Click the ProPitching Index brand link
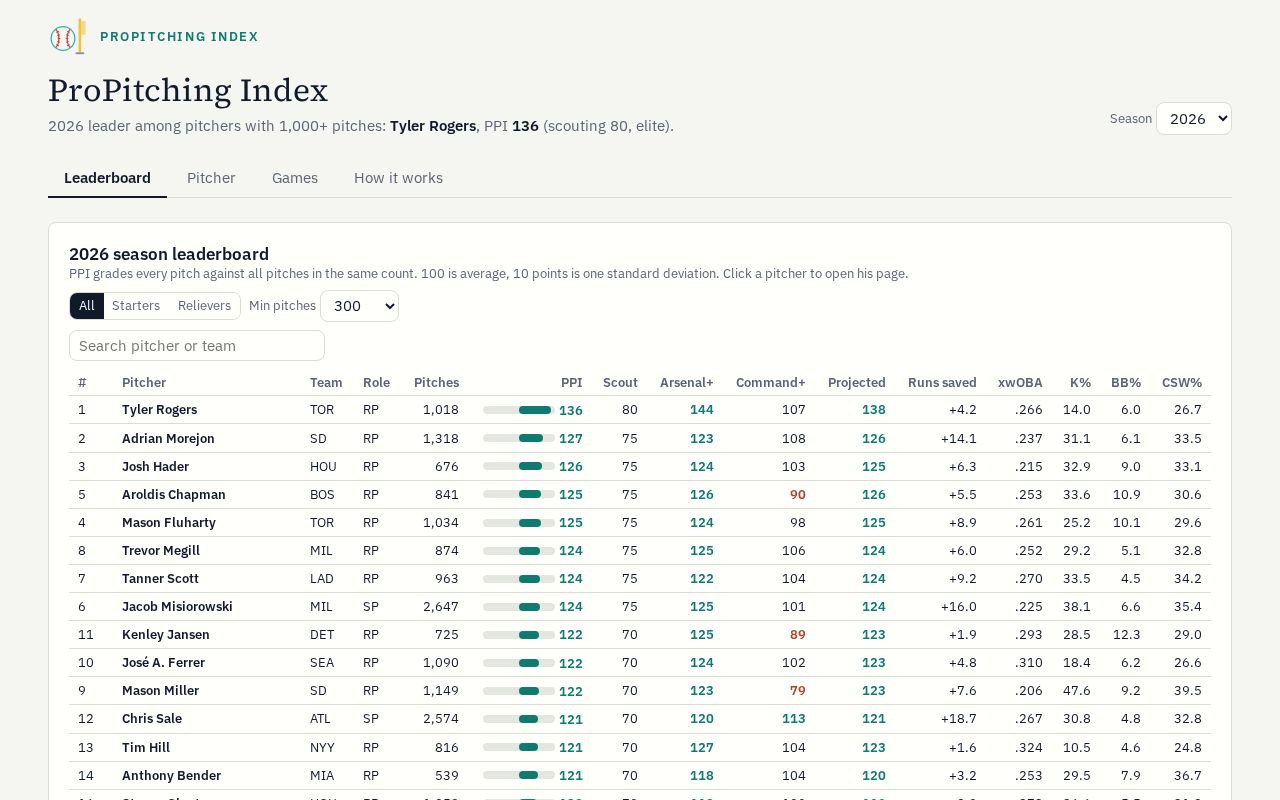This screenshot has width=1280, height=800. 179,37
